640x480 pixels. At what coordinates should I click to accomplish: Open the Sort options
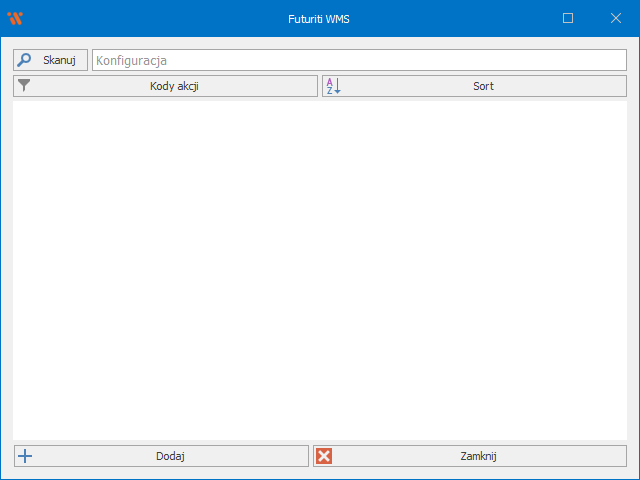coord(483,86)
